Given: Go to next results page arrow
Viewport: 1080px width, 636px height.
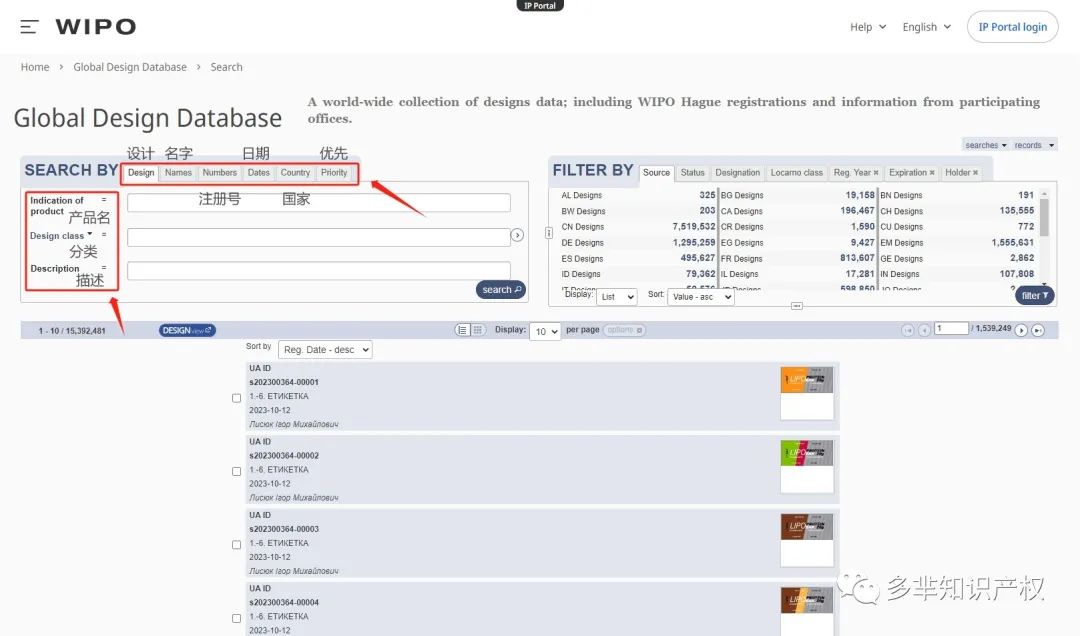Looking at the screenshot, I should click(1021, 331).
